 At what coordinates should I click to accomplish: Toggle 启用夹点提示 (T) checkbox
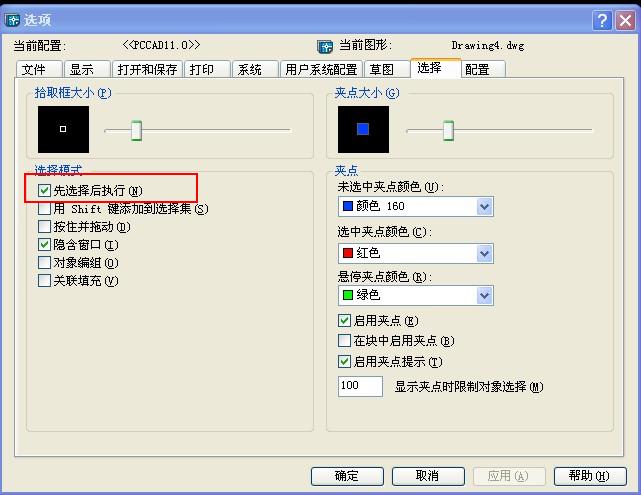[344, 361]
